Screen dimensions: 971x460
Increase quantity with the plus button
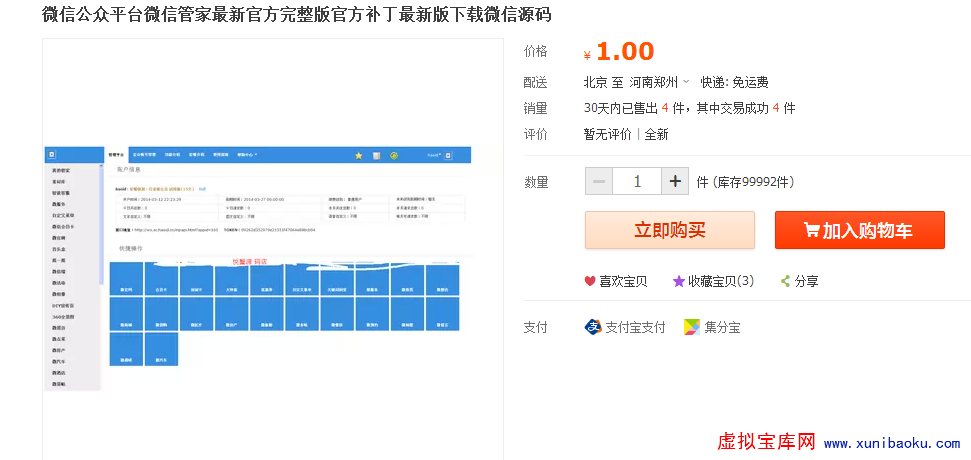coord(675,181)
